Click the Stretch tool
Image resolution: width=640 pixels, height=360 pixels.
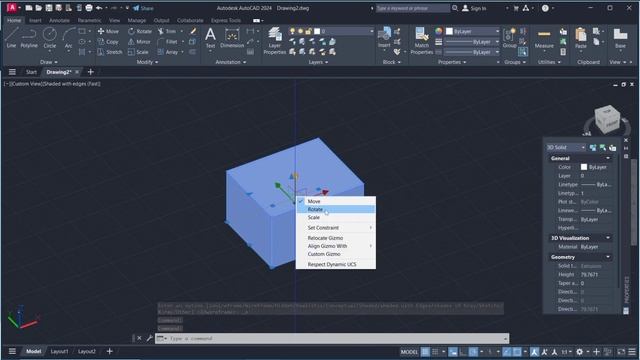tap(110, 52)
